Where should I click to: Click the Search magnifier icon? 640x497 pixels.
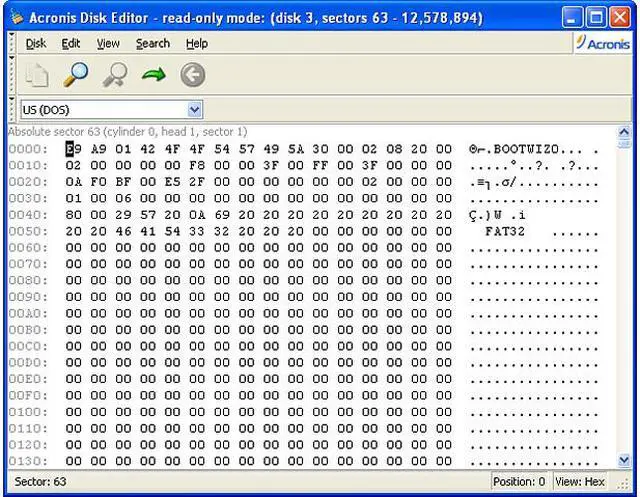pos(77,75)
